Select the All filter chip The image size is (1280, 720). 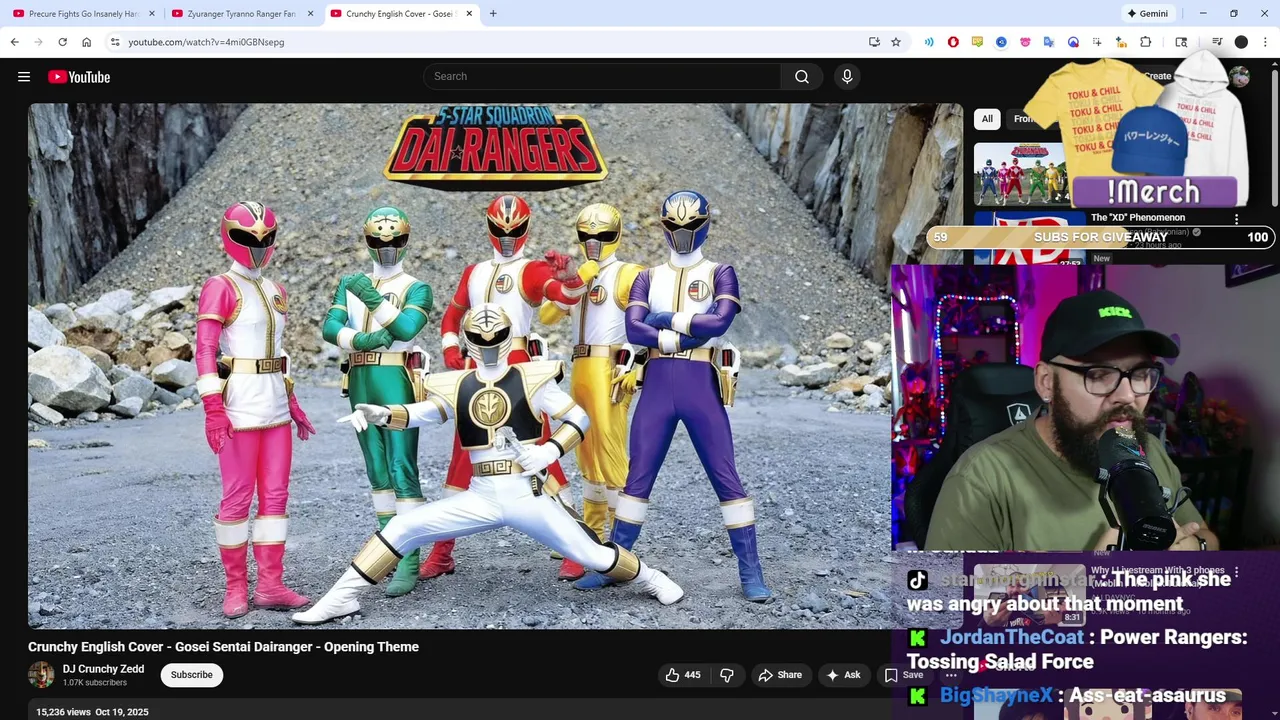click(987, 119)
